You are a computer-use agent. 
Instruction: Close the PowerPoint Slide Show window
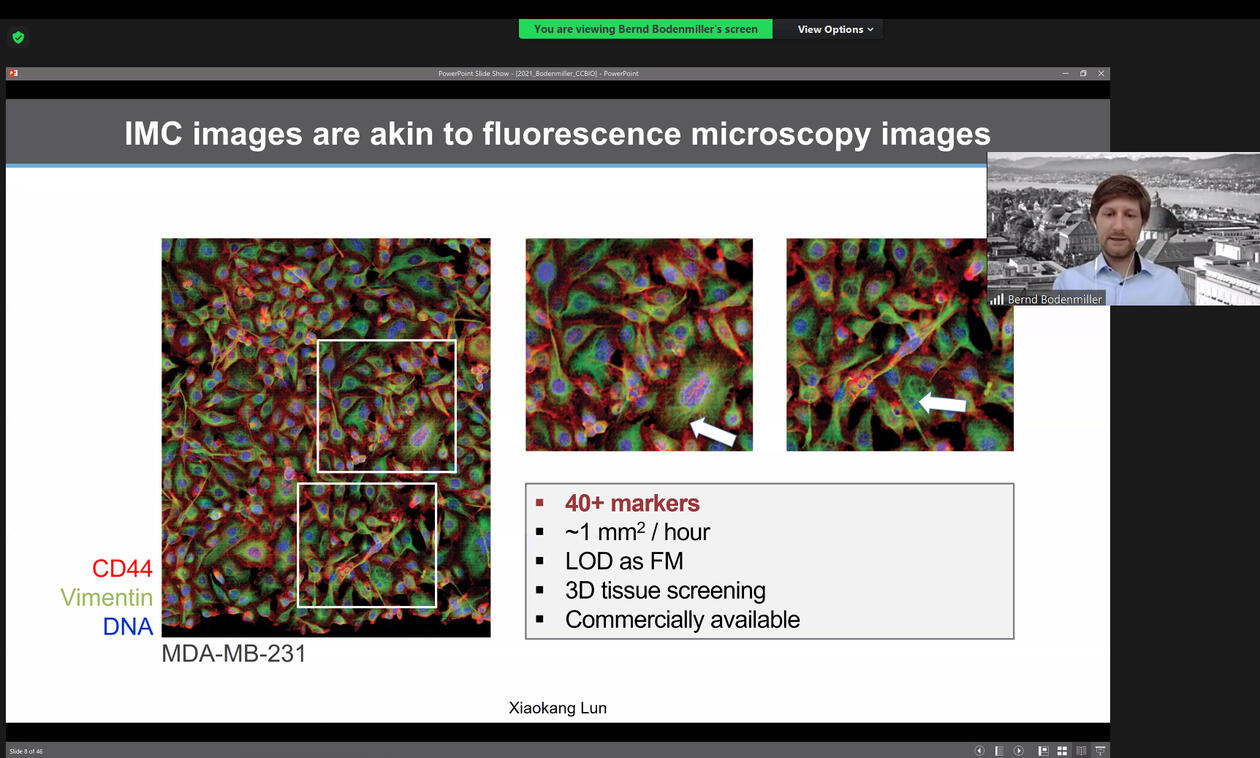point(1101,73)
